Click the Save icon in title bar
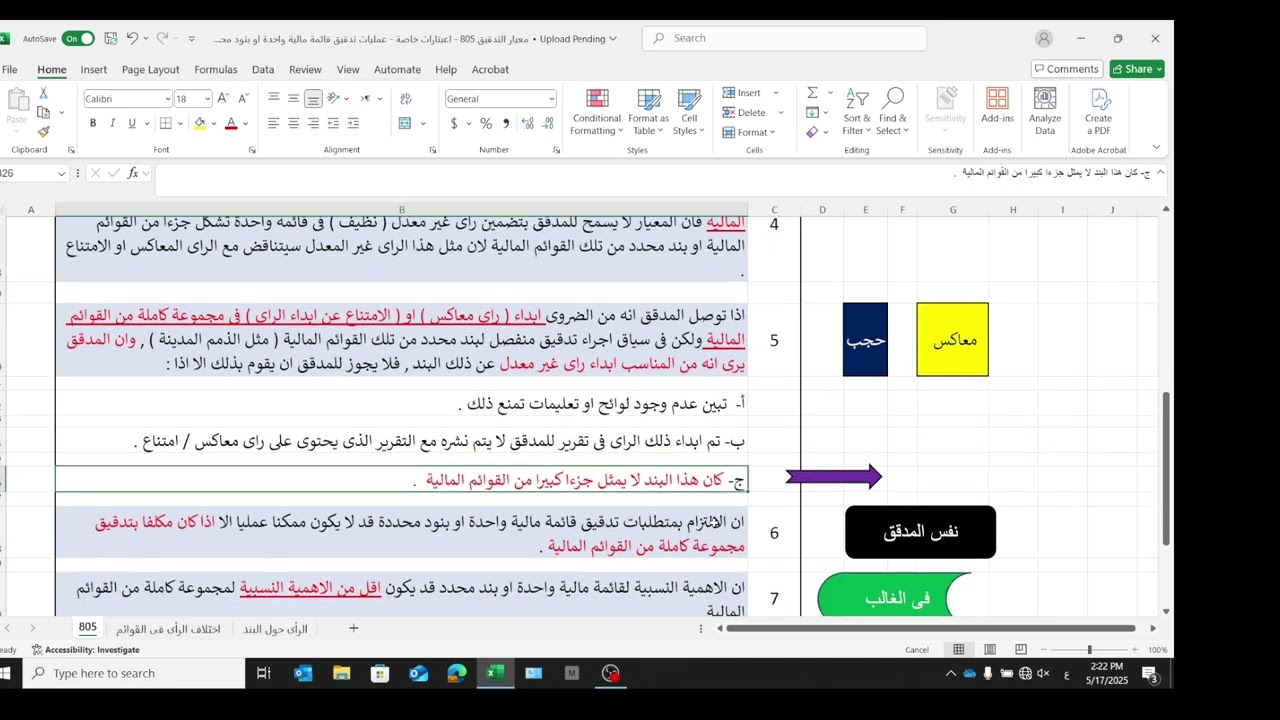 110,38
